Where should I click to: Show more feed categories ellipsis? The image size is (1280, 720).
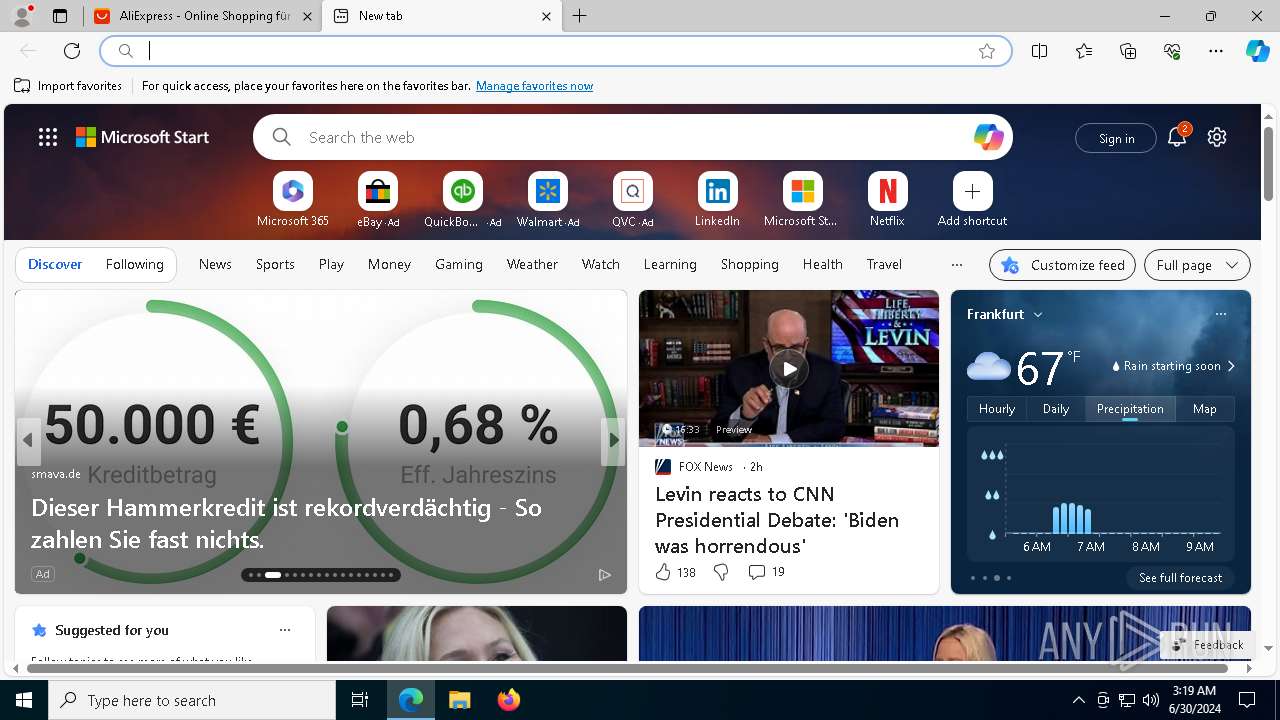pyautogui.click(x=957, y=265)
